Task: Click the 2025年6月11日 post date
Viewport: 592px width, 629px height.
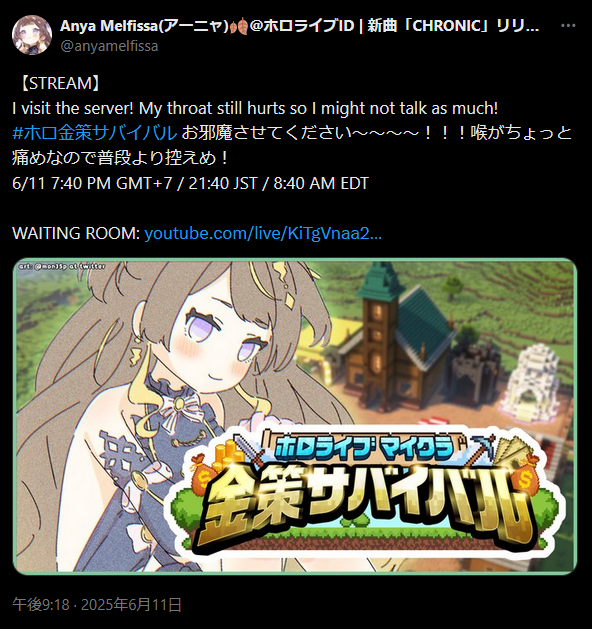Action: click(131, 604)
